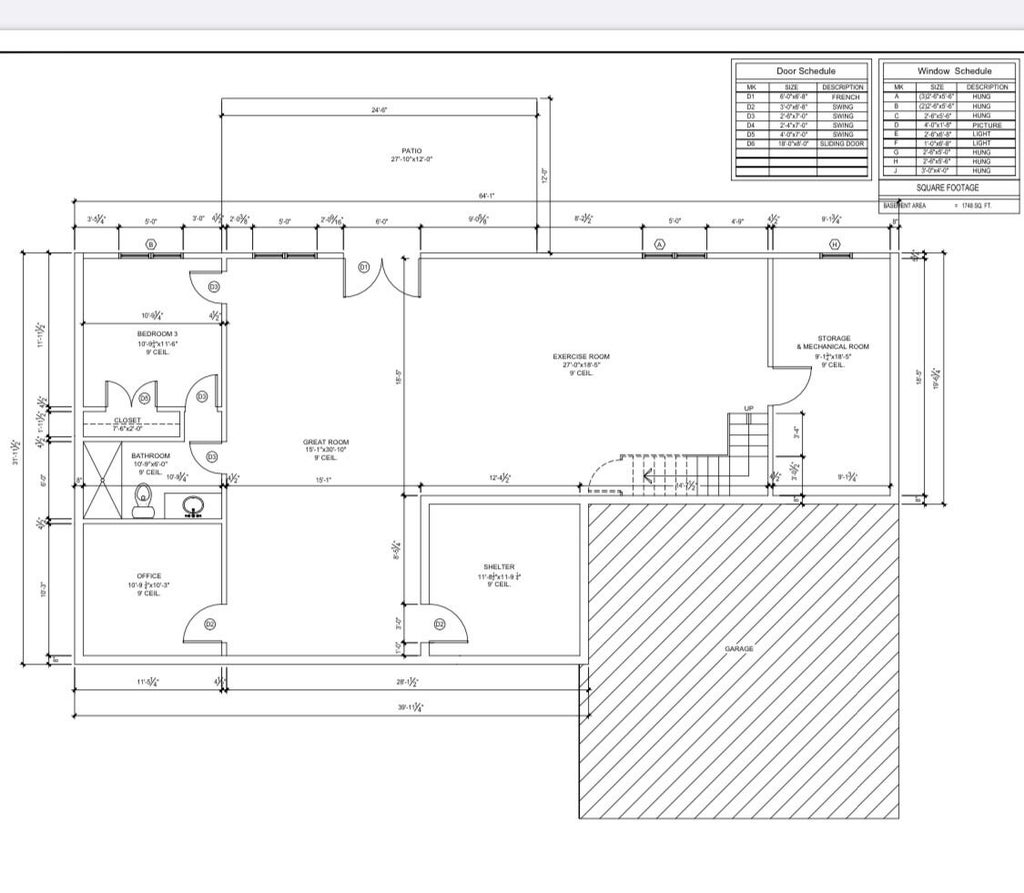Image resolution: width=1024 pixels, height=893 pixels.
Task: Select the D5 closet door tag
Action: point(144,398)
